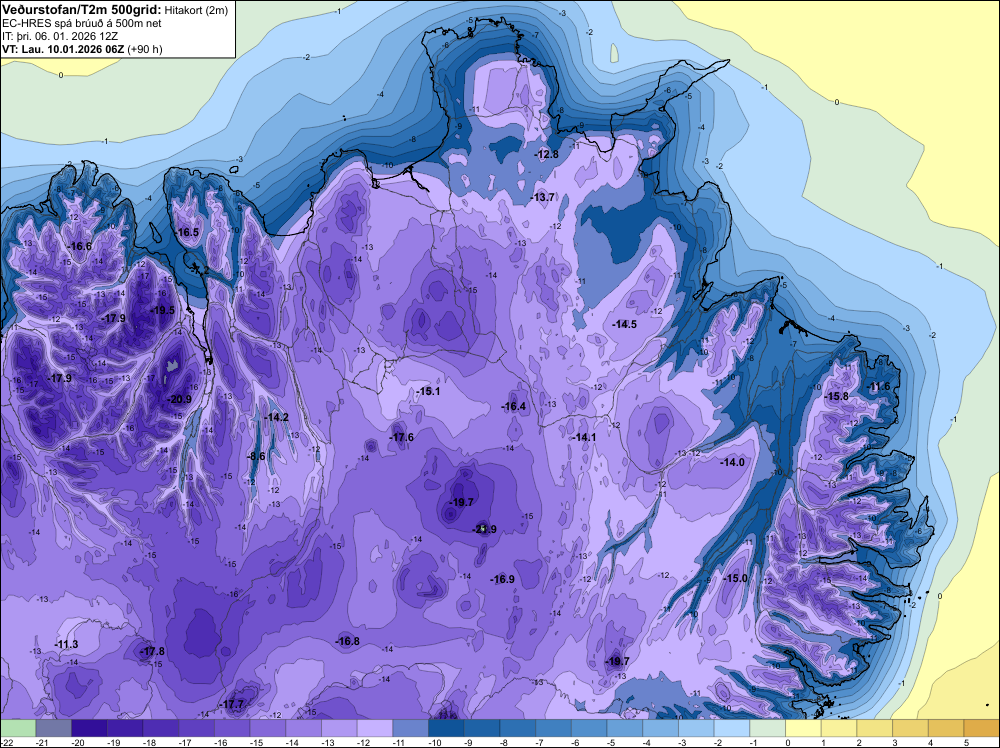Select the pale yellow 0 legend swatch
This screenshot has height=748, width=1000.
tap(804, 728)
